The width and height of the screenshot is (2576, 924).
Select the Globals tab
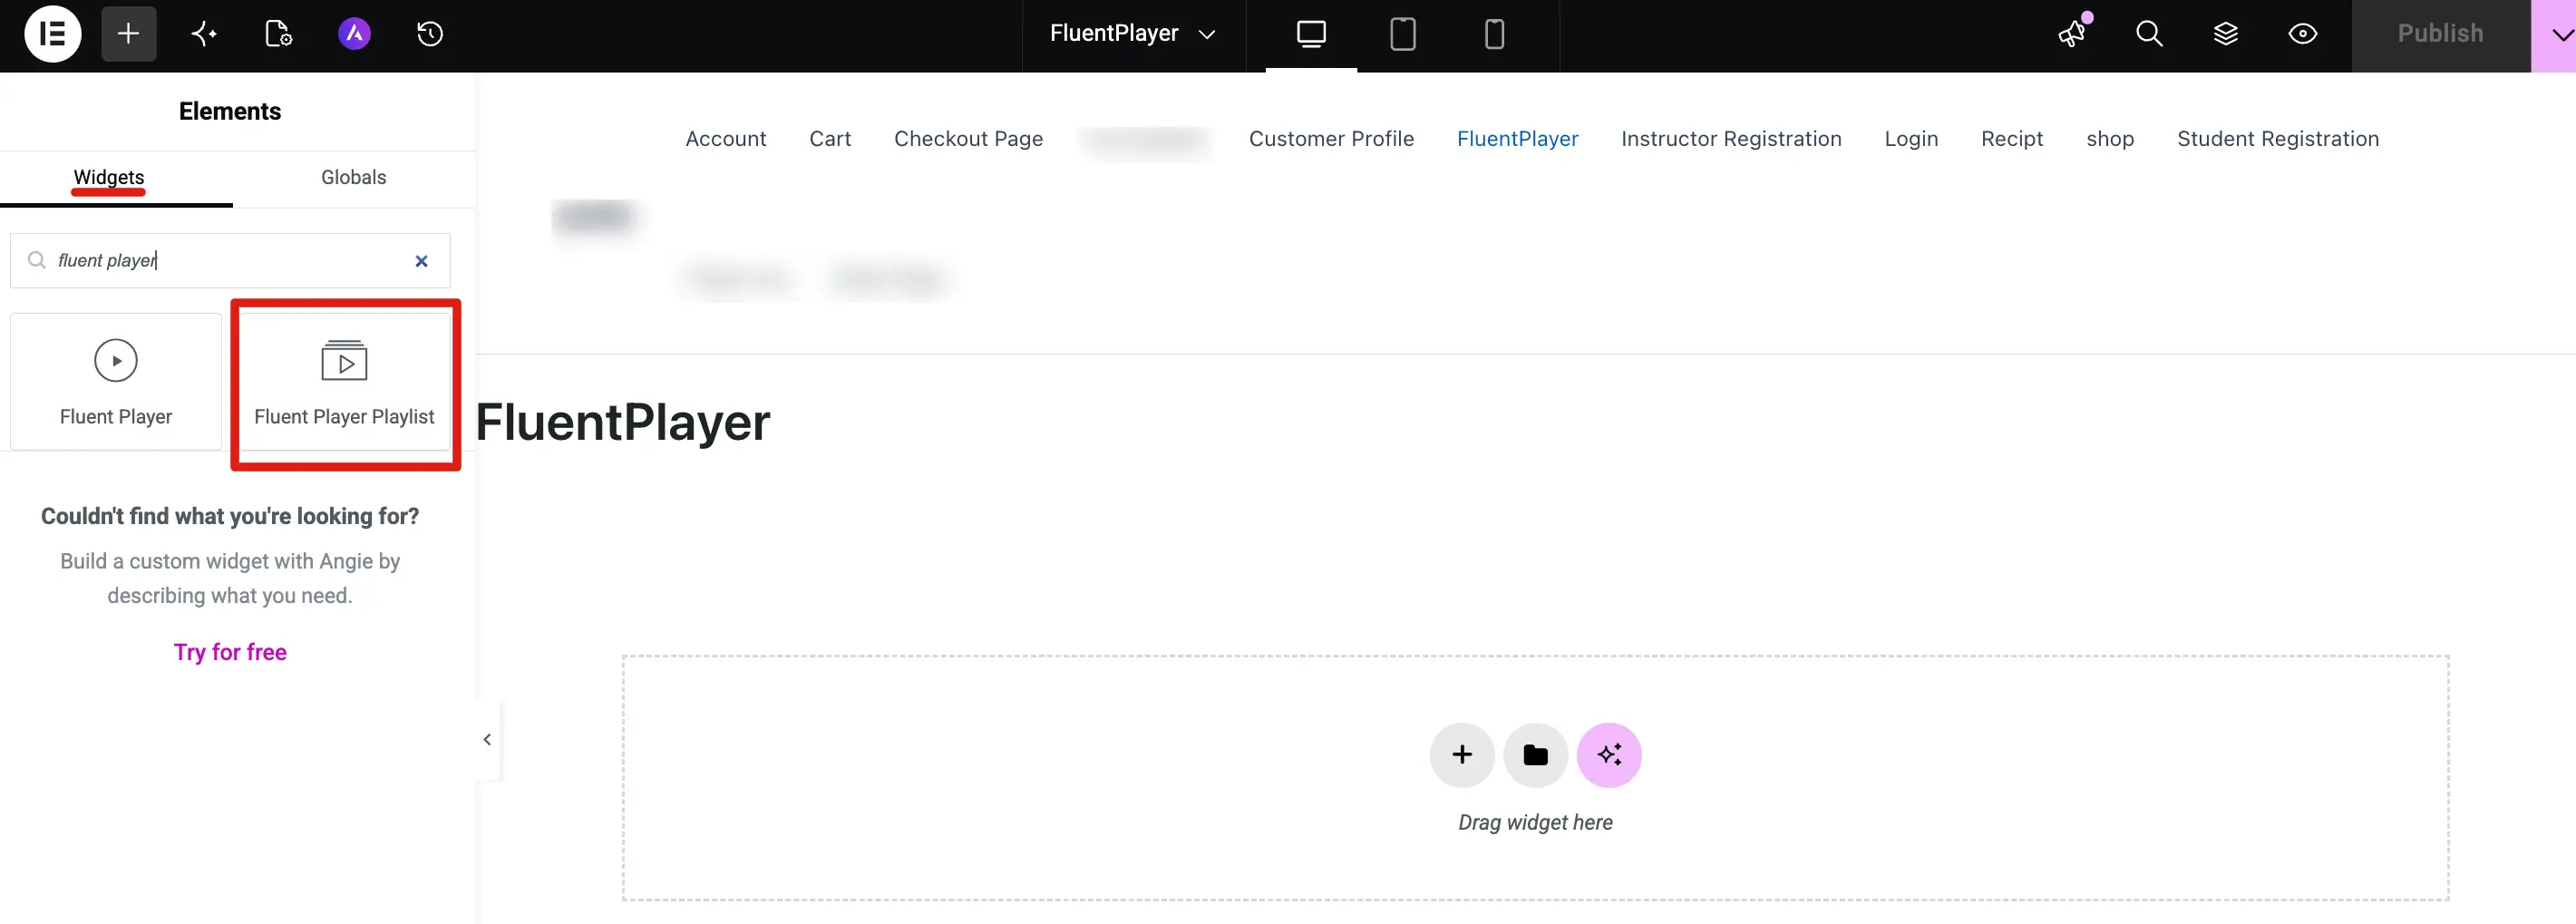coord(353,178)
